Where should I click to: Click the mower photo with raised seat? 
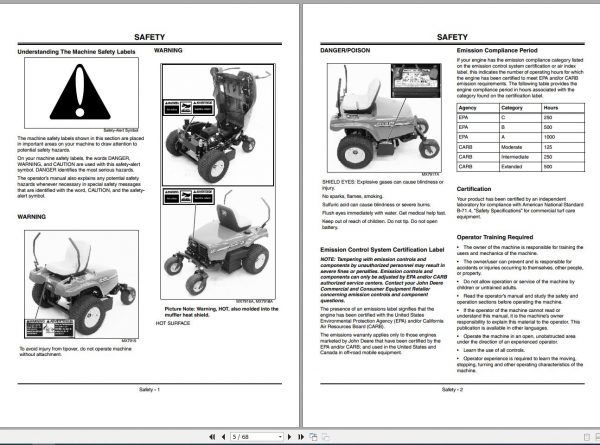(218, 125)
